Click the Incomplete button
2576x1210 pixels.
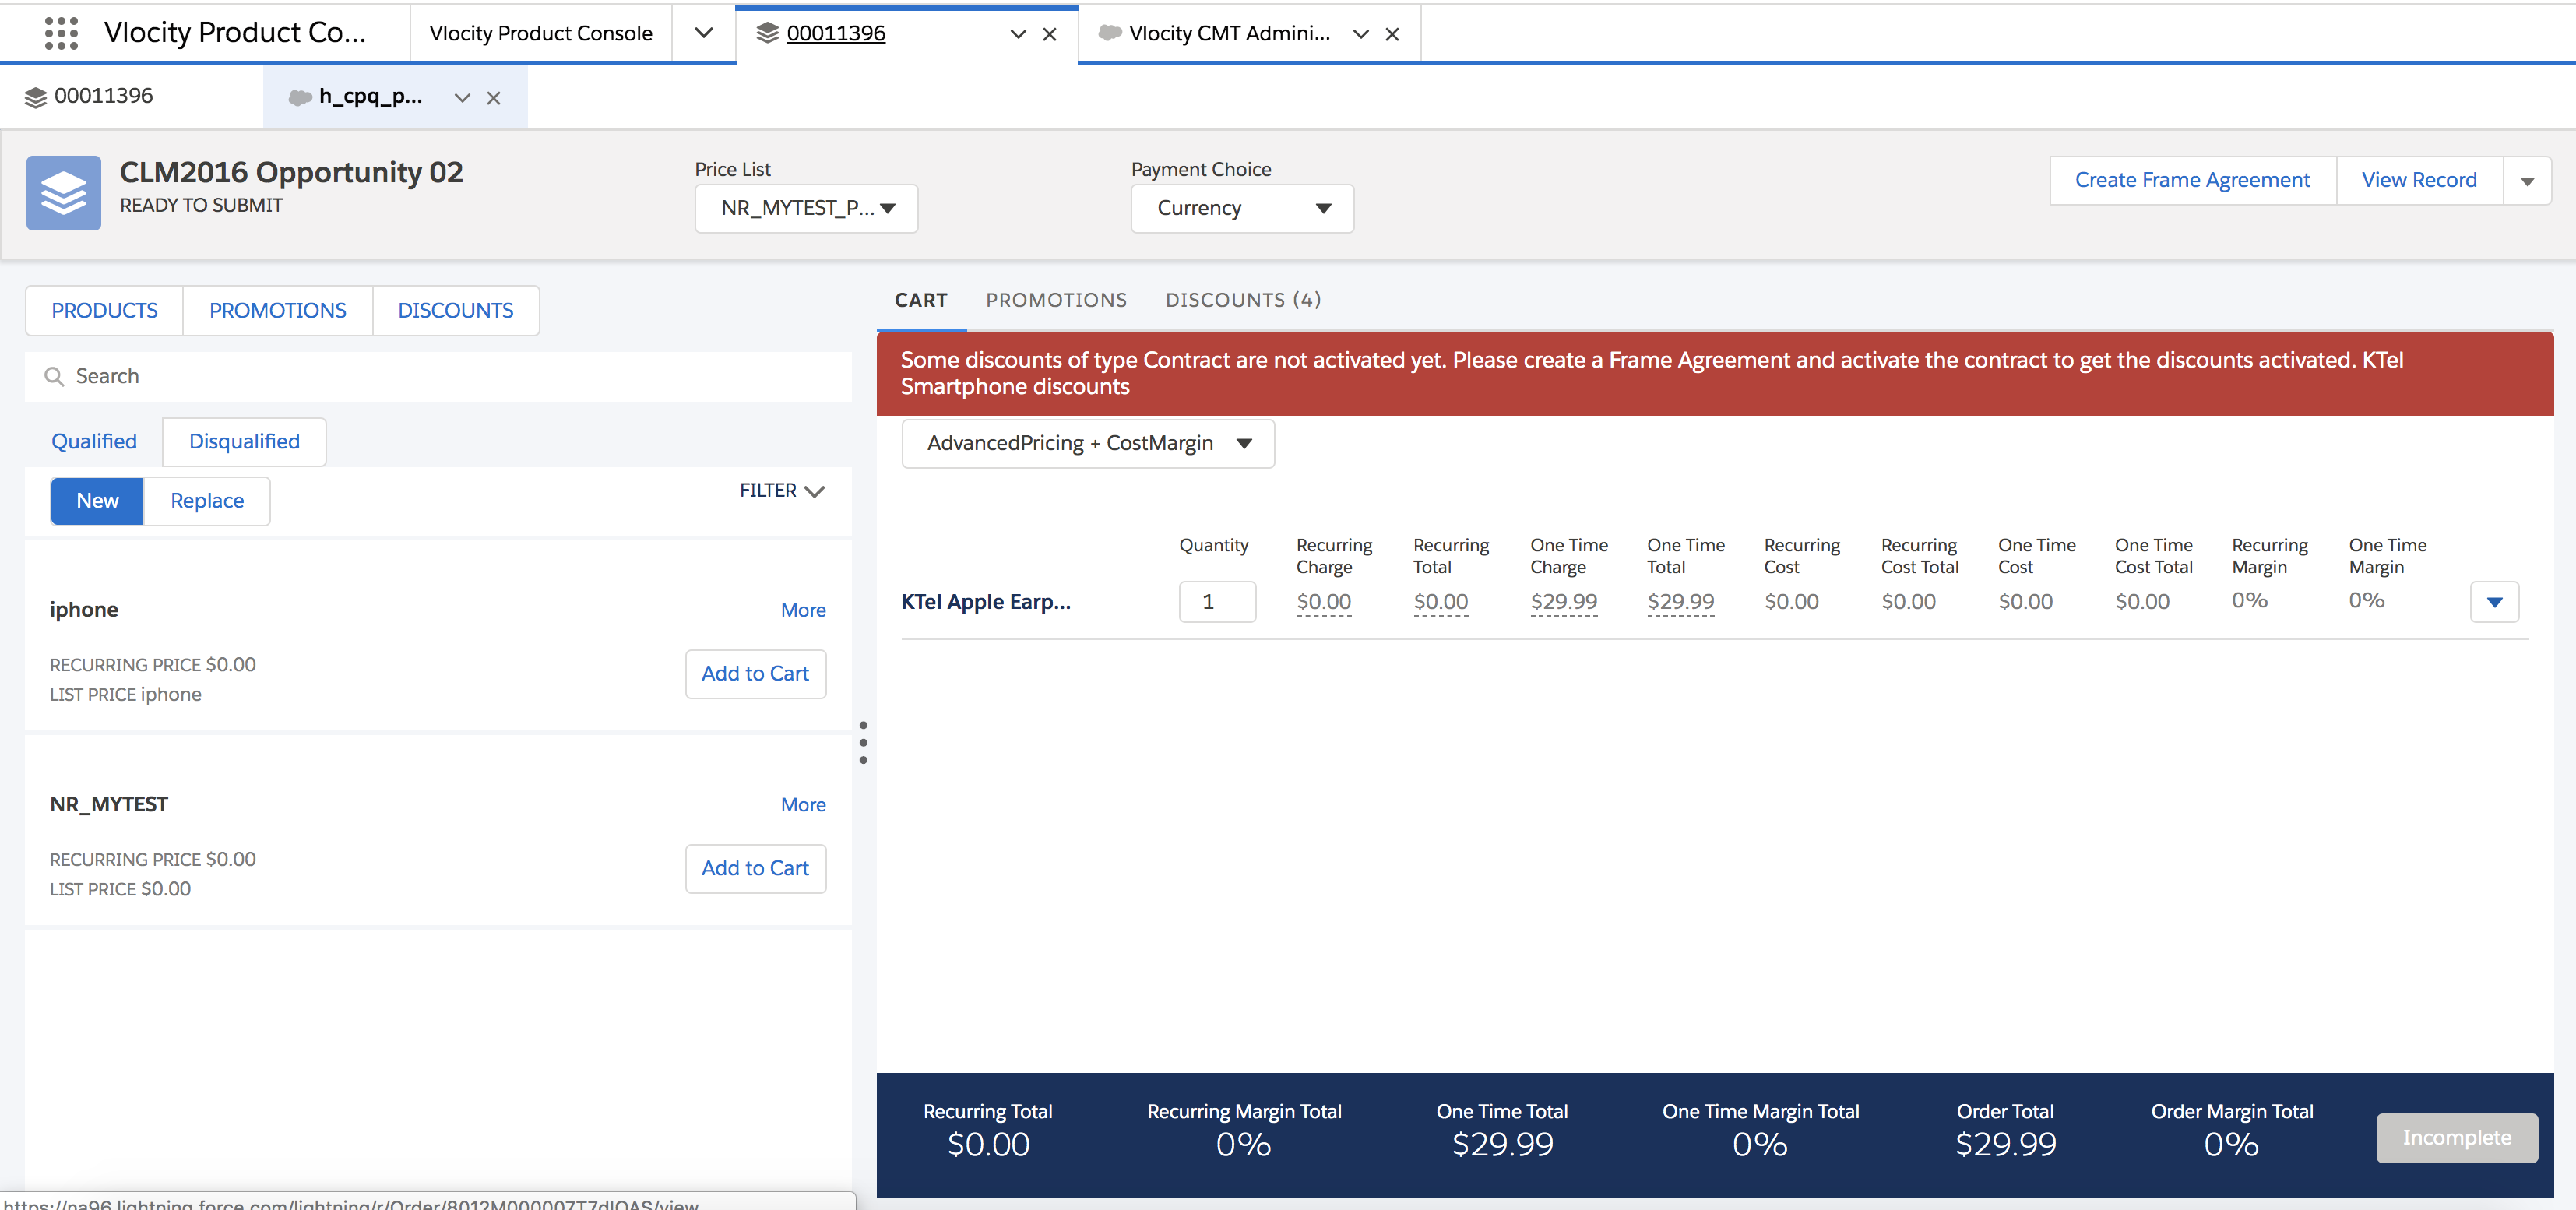[2456, 1138]
